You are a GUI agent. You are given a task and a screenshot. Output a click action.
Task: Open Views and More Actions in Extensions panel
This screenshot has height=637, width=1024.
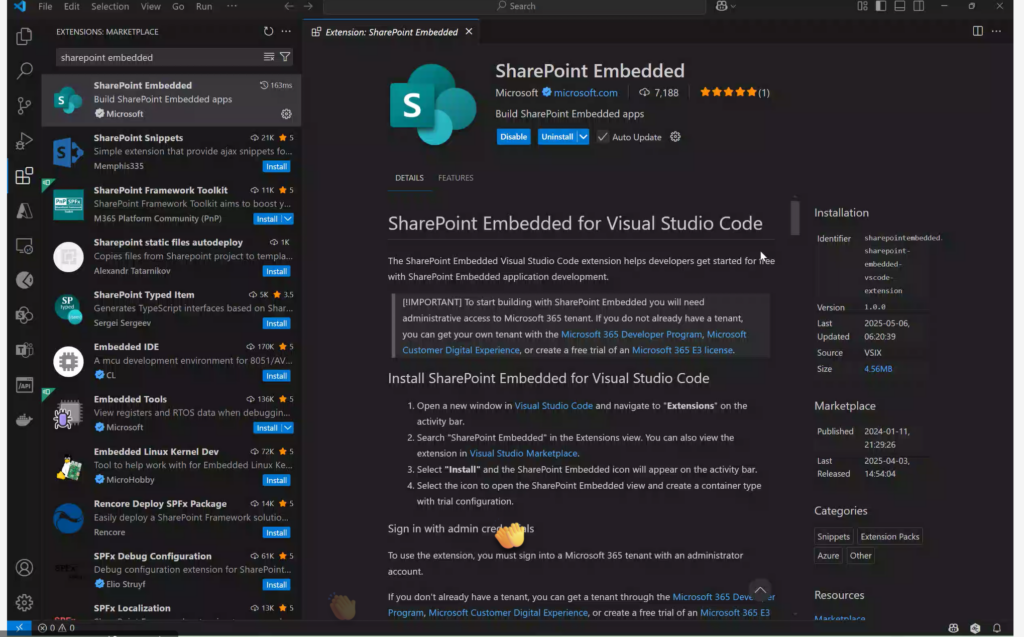pyautogui.click(x=286, y=31)
